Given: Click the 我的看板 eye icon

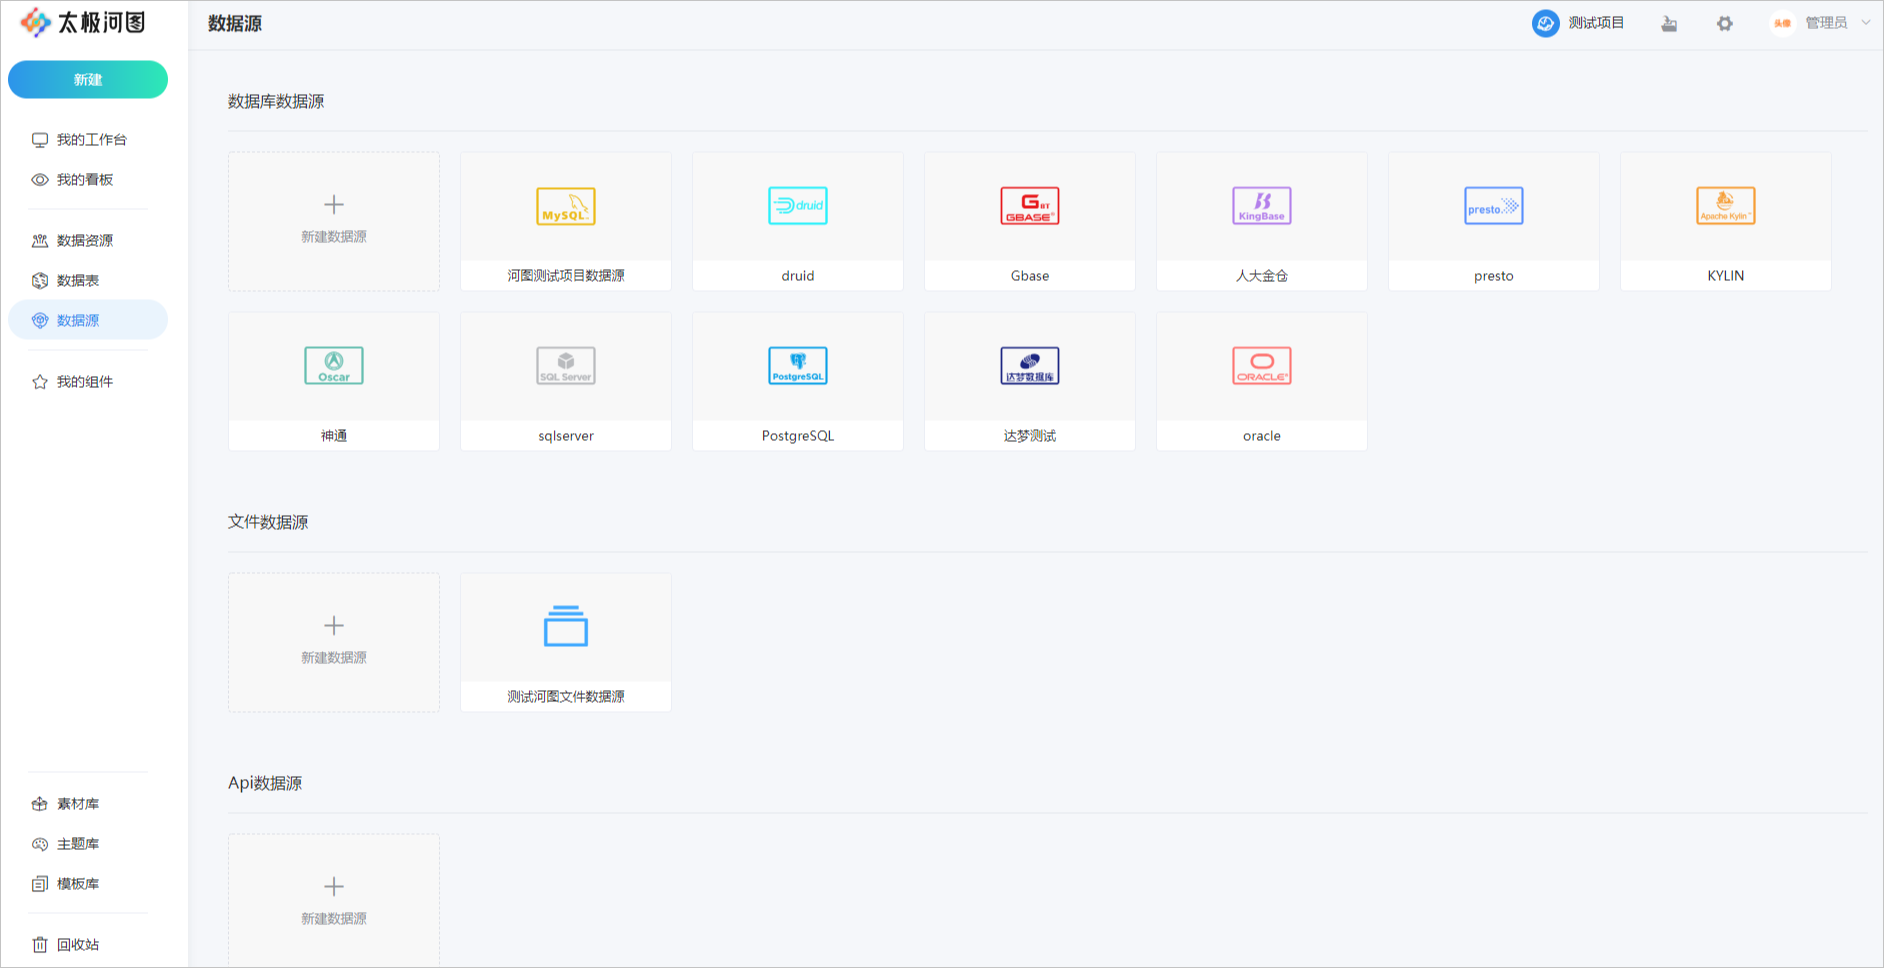Looking at the screenshot, I should pos(40,180).
